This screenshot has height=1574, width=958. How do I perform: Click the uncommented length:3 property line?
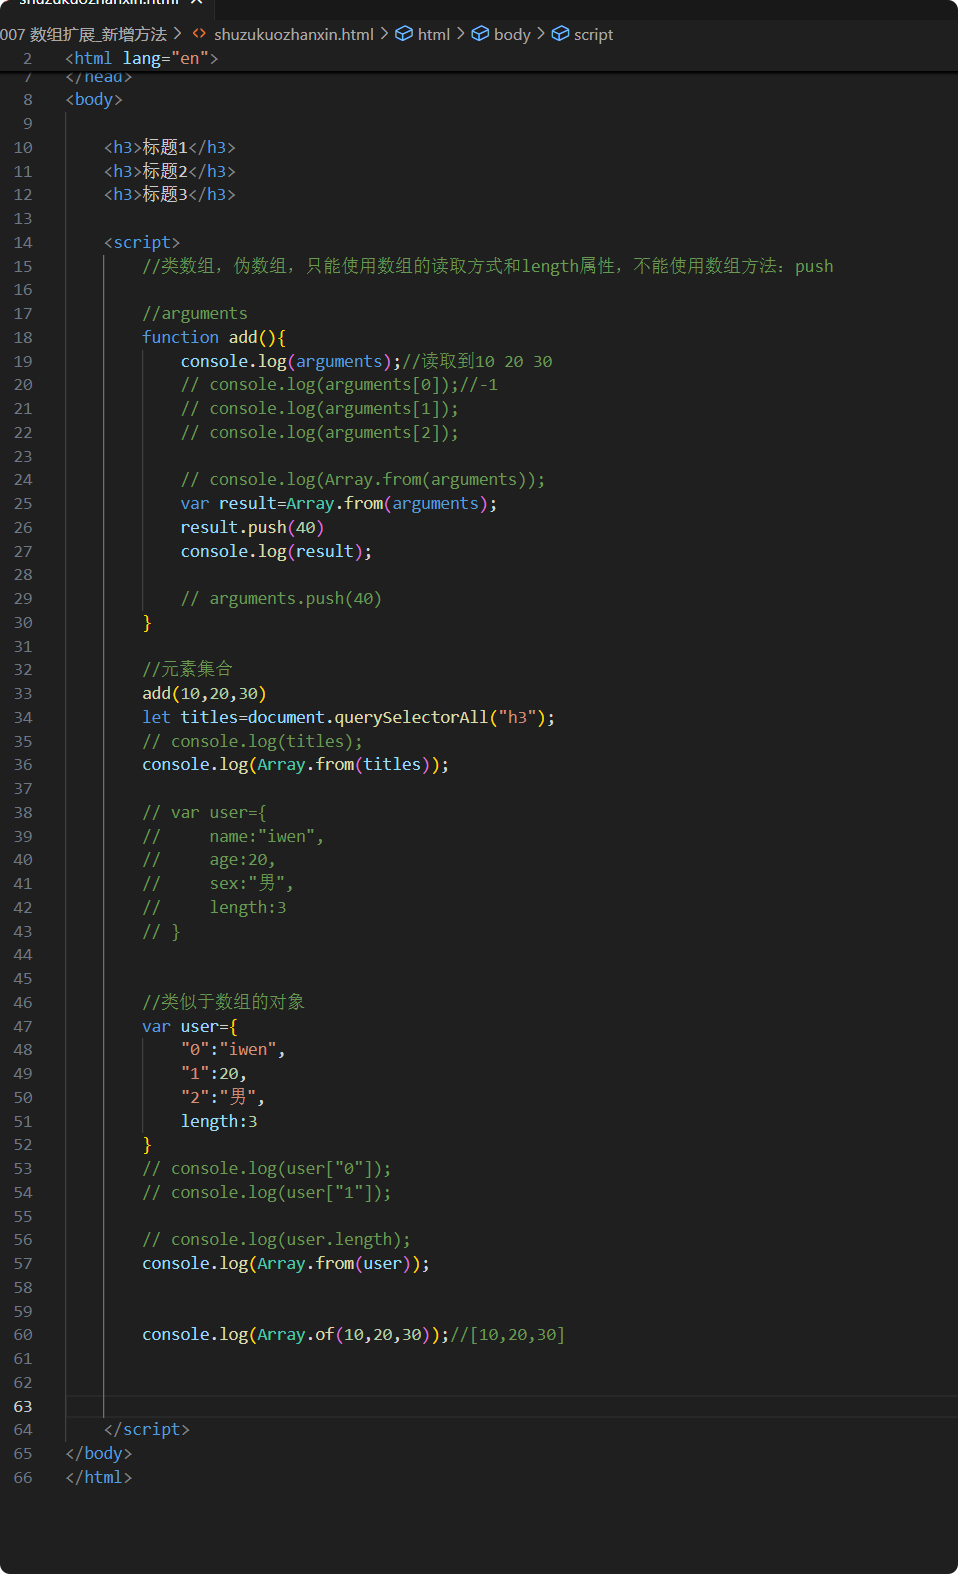point(219,1122)
